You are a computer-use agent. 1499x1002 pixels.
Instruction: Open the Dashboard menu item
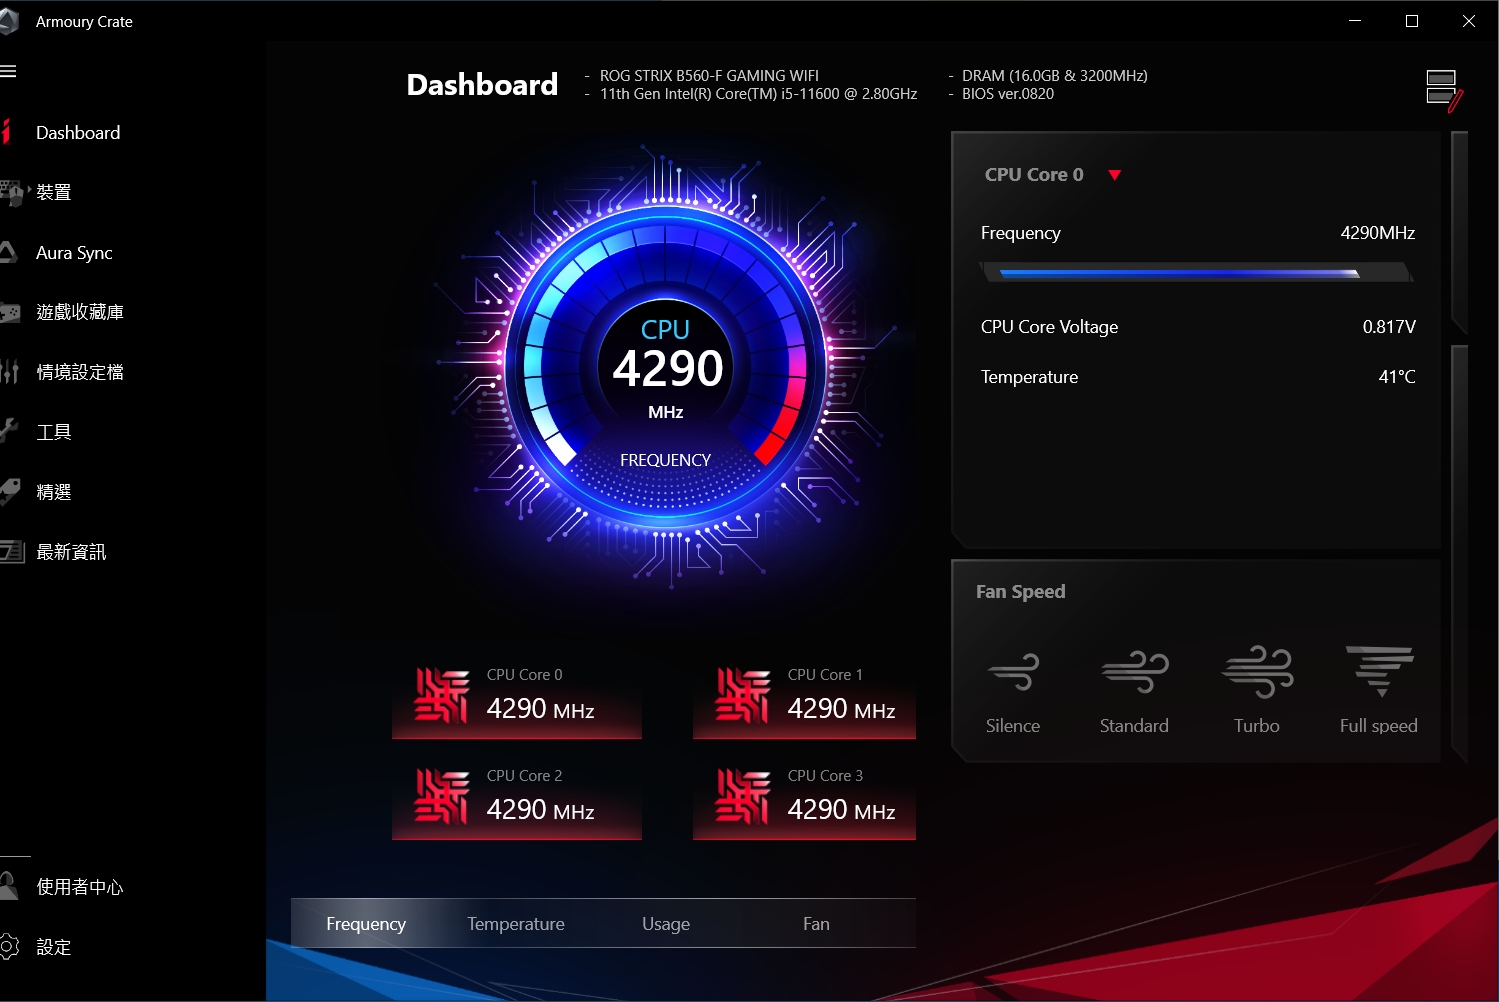point(78,133)
